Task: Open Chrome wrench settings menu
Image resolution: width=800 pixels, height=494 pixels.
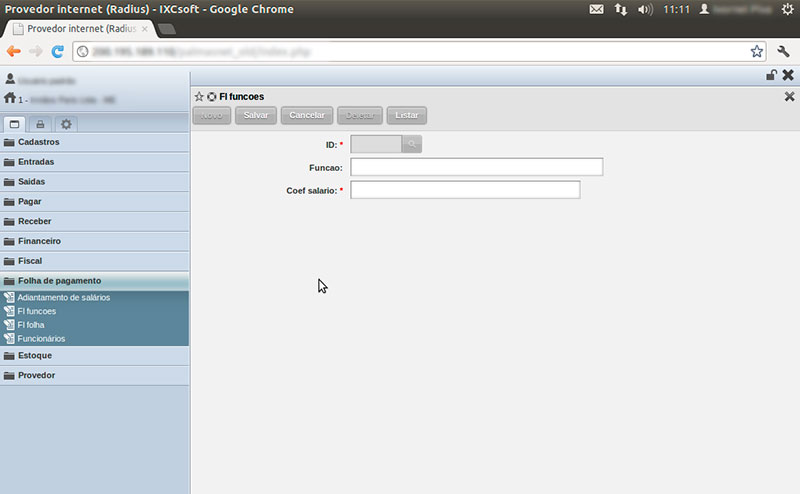Action: click(x=783, y=51)
